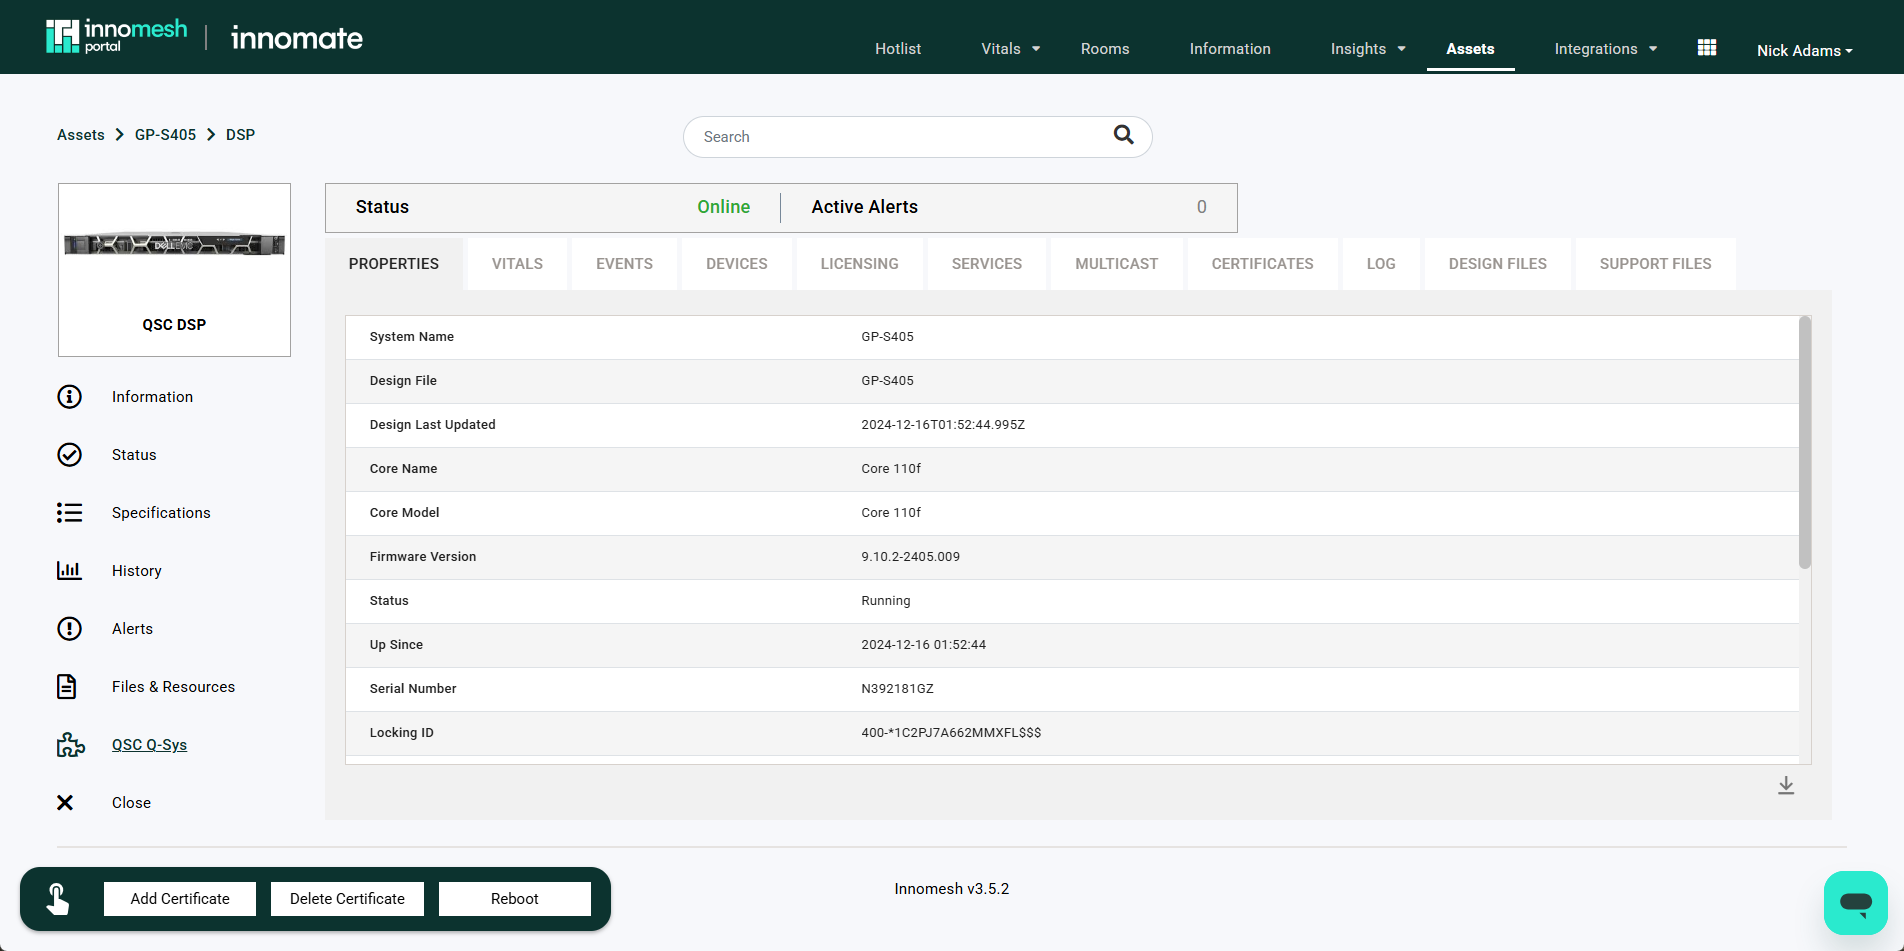Screen dimensions: 1904x951
Task: Click the Information circle icon in sidebar
Action: pyautogui.click(x=69, y=397)
